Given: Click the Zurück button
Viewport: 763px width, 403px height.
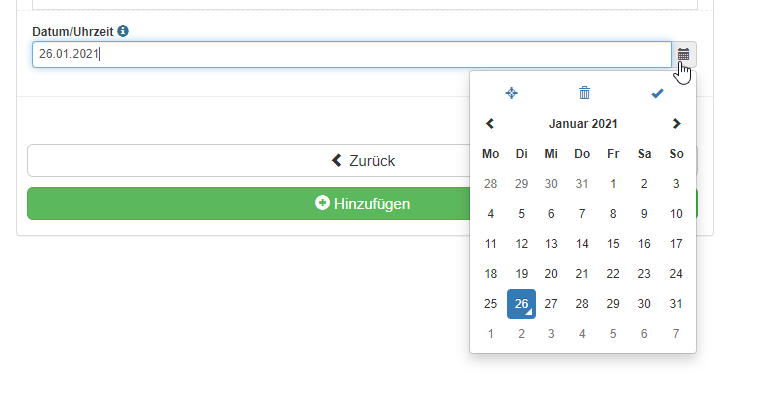Looking at the screenshot, I should (362, 161).
